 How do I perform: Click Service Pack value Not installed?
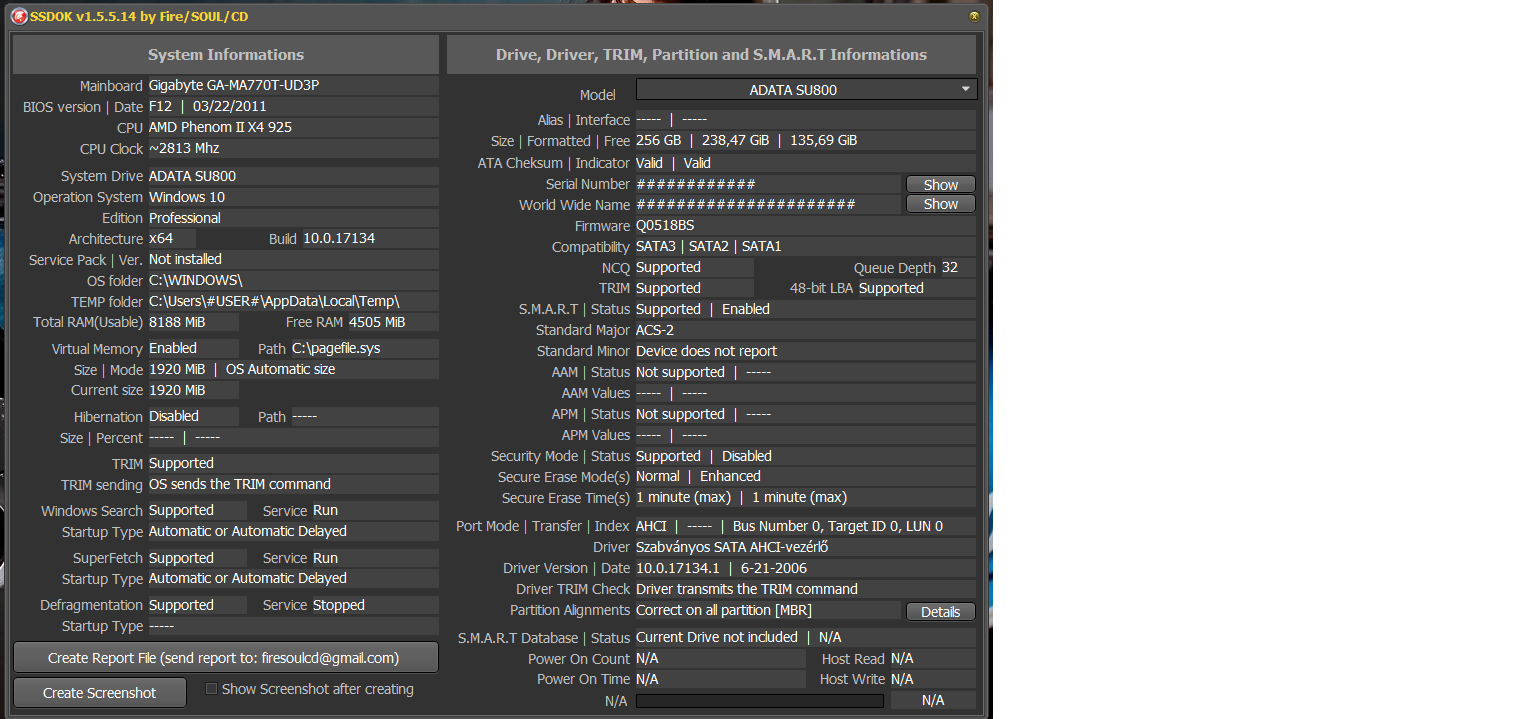pos(293,260)
